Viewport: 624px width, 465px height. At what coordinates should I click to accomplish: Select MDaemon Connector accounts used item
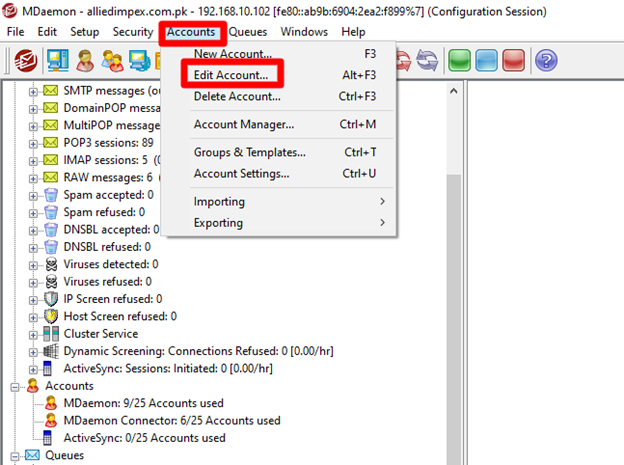pyautogui.click(x=171, y=421)
